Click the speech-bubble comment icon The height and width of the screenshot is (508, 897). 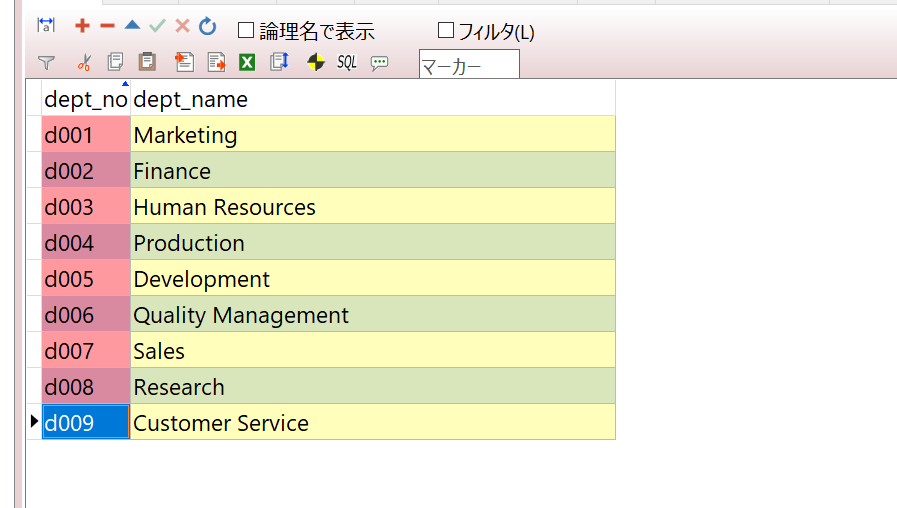379,62
